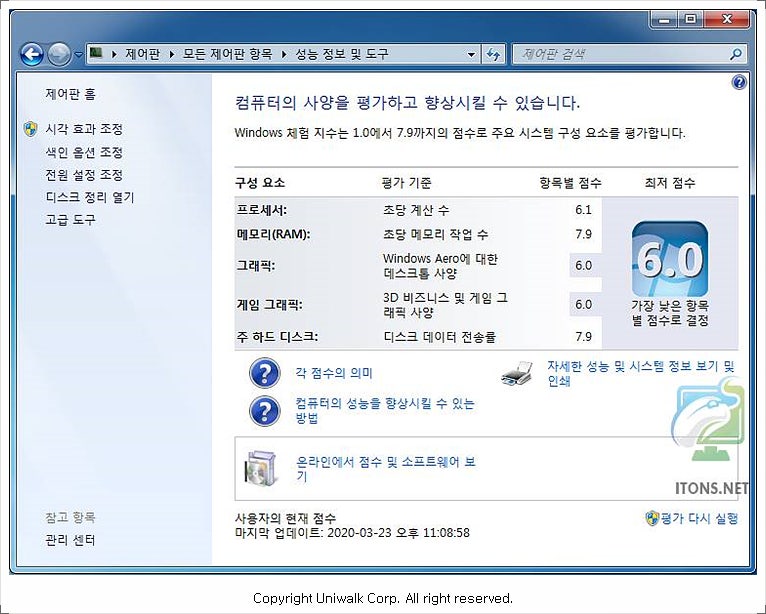766x614 pixels.
Task: Open help via the blue question icon
Action: [x=739, y=82]
